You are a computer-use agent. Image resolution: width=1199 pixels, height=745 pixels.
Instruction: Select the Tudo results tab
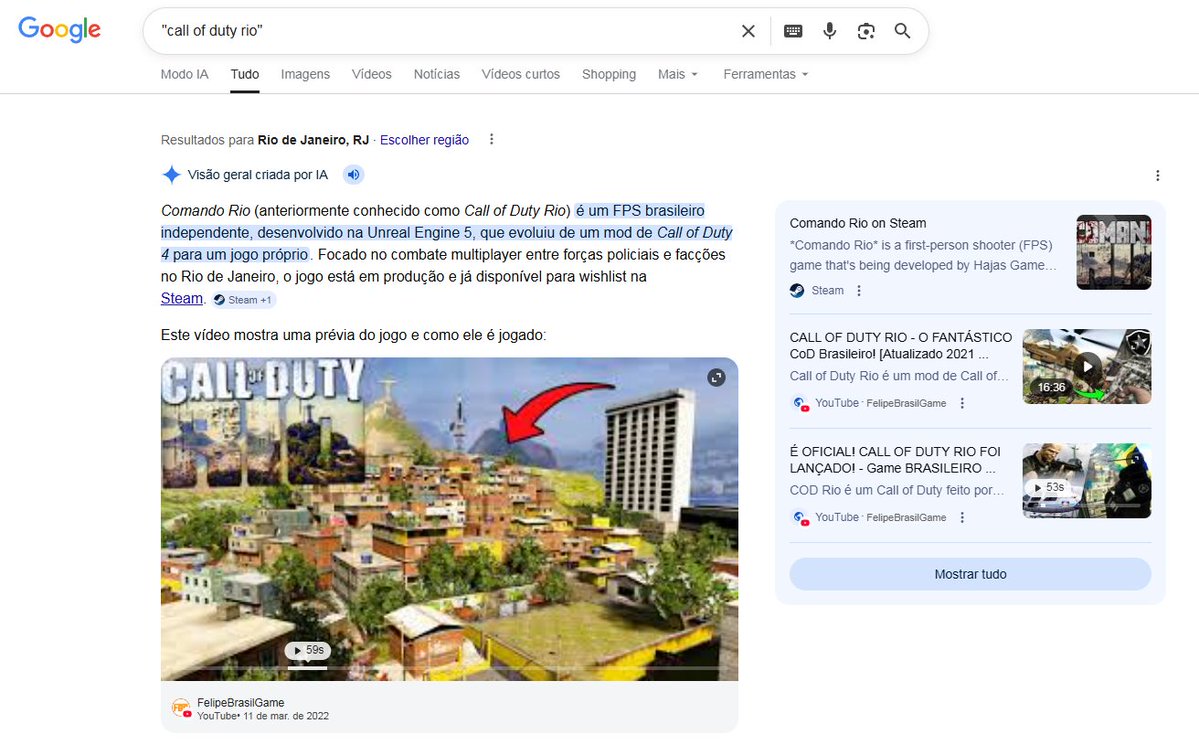[x=245, y=74]
